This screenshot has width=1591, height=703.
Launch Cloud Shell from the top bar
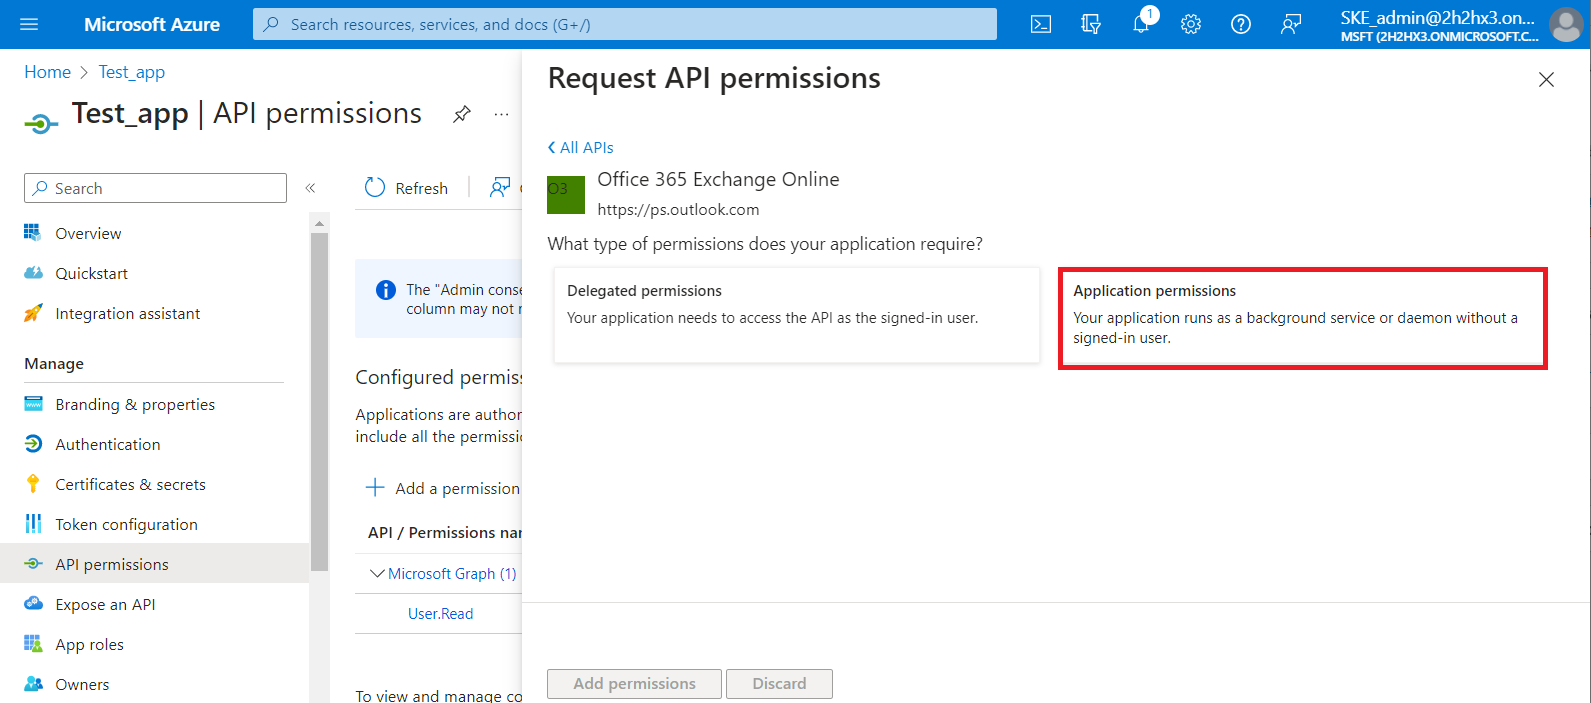pyautogui.click(x=1041, y=24)
